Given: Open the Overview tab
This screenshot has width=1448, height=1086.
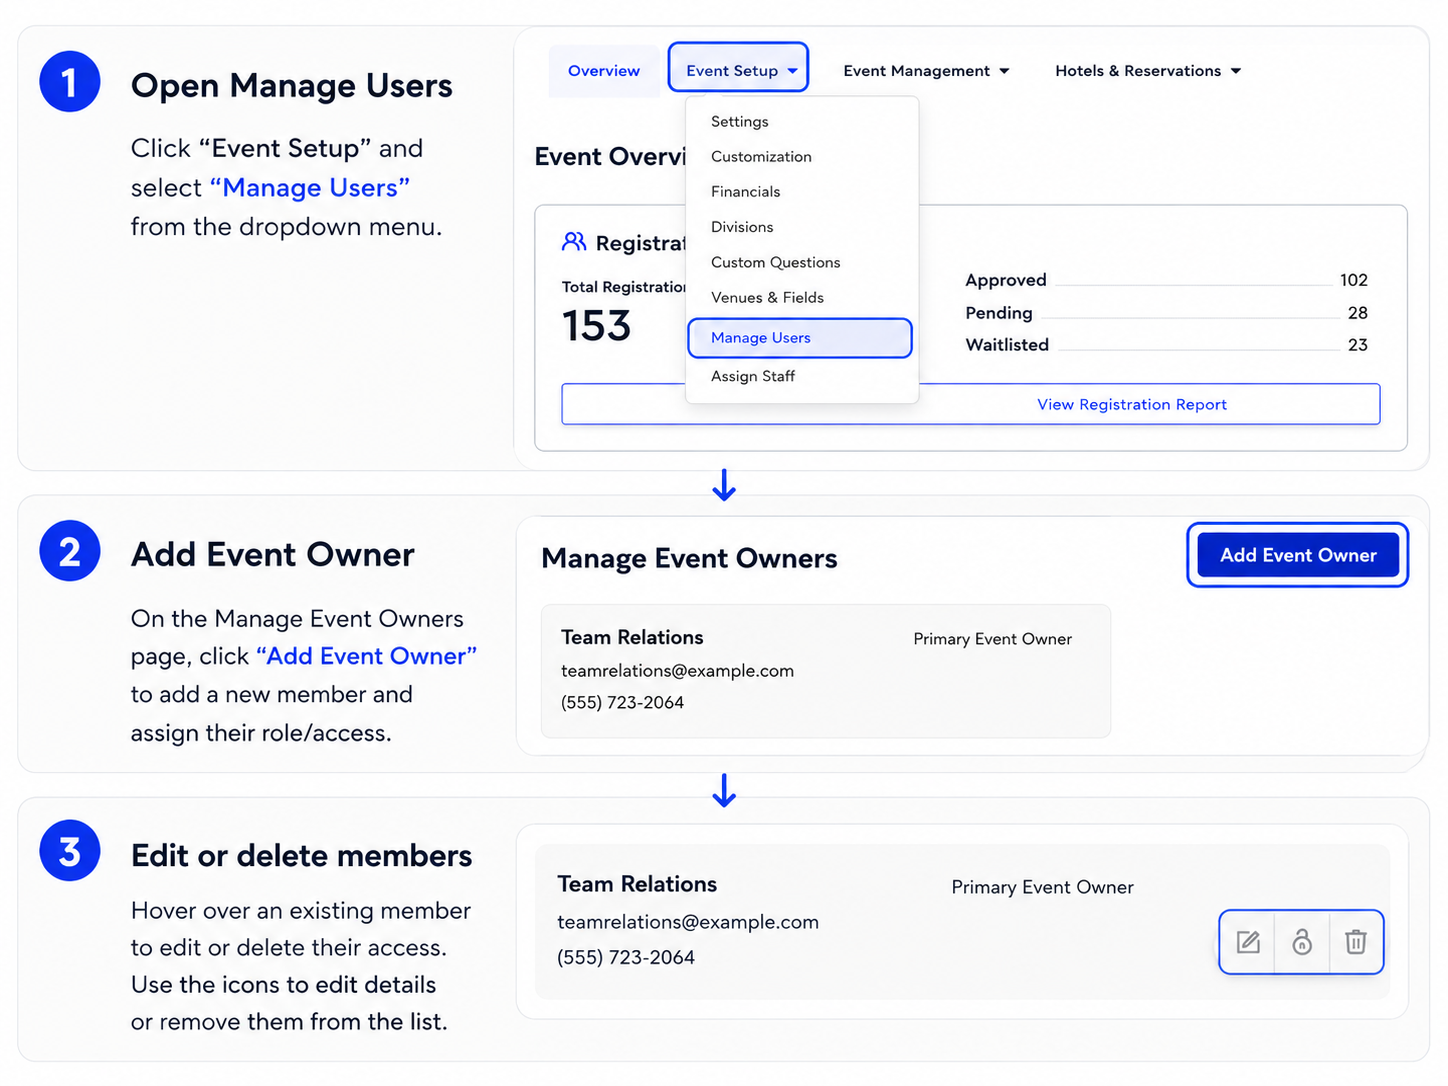Looking at the screenshot, I should pyautogui.click(x=604, y=71).
